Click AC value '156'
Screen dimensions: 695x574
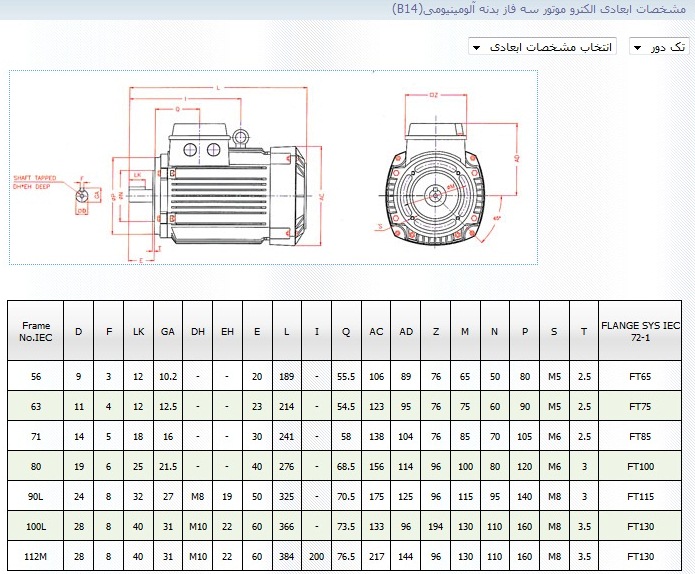[376, 466]
